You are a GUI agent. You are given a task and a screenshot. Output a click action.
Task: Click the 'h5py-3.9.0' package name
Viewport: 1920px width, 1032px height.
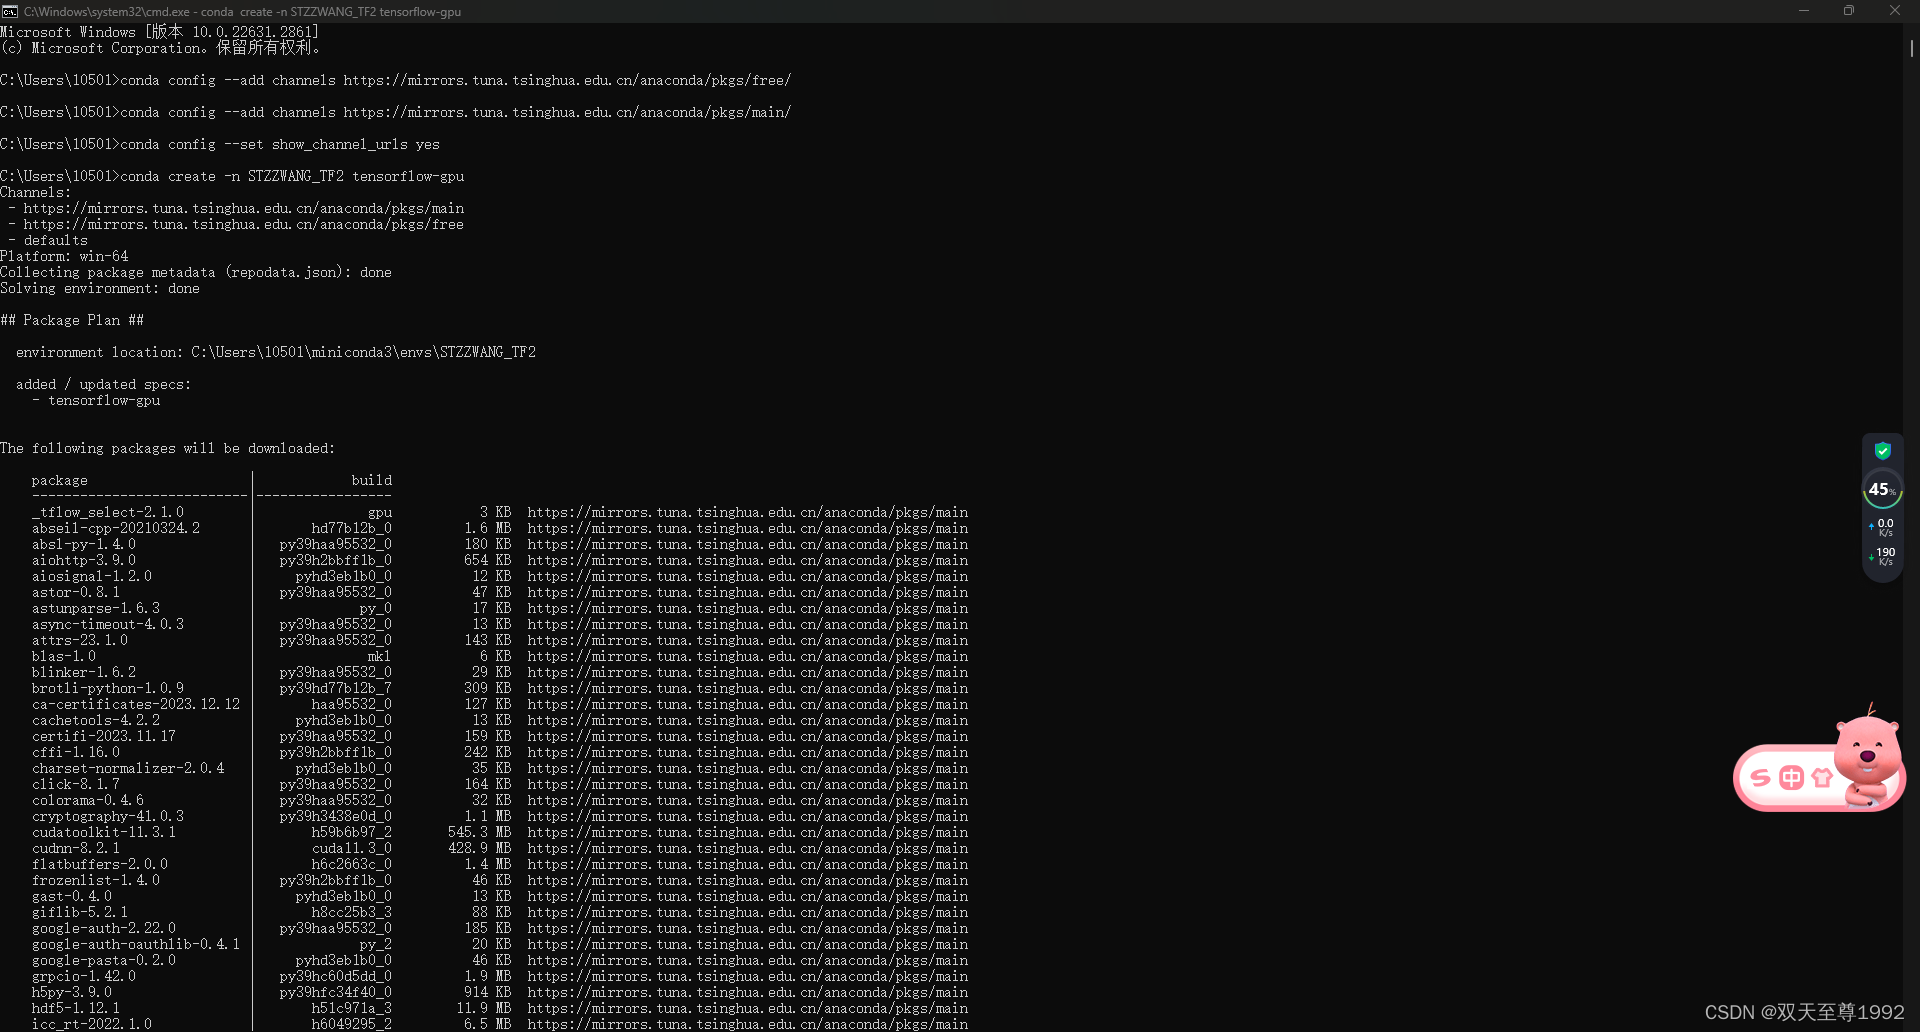pos(72,992)
